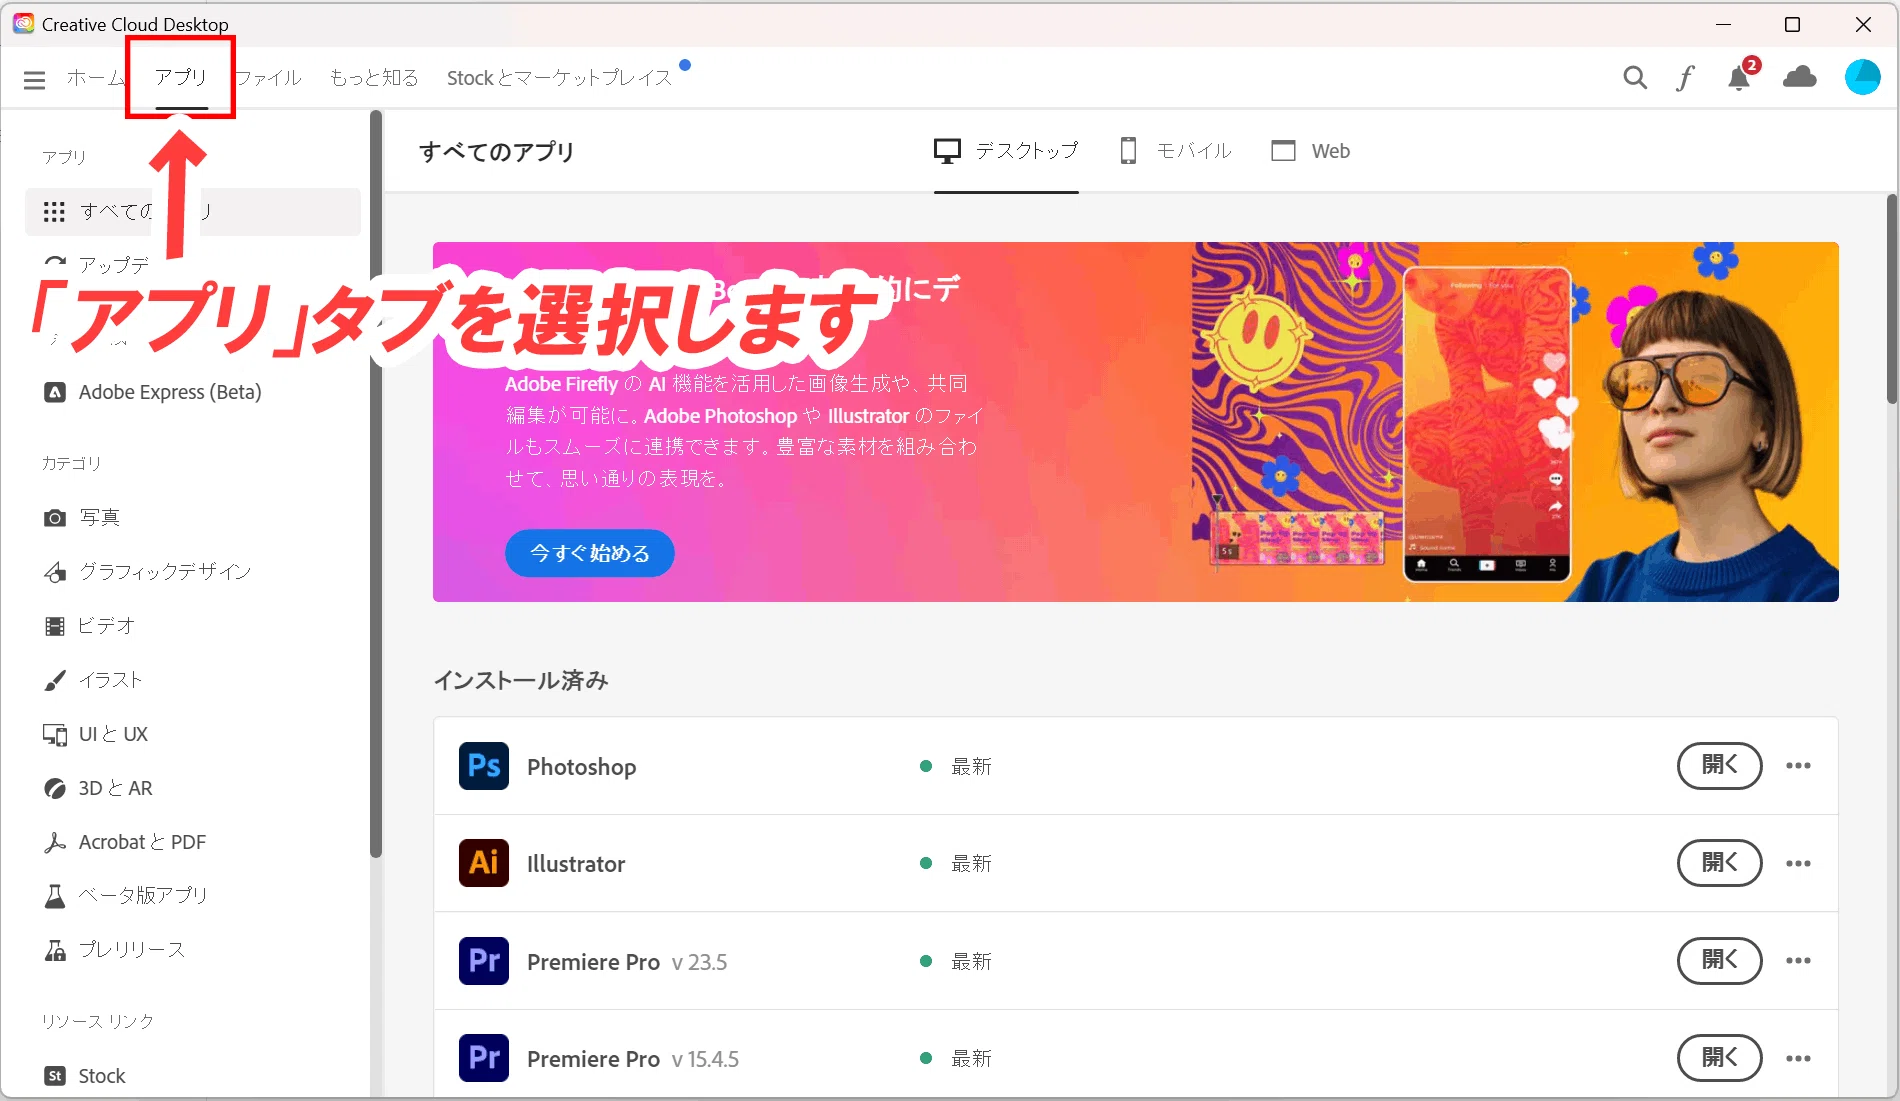
Task: Click the film icon next to ビデオ
Action: click(55, 626)
